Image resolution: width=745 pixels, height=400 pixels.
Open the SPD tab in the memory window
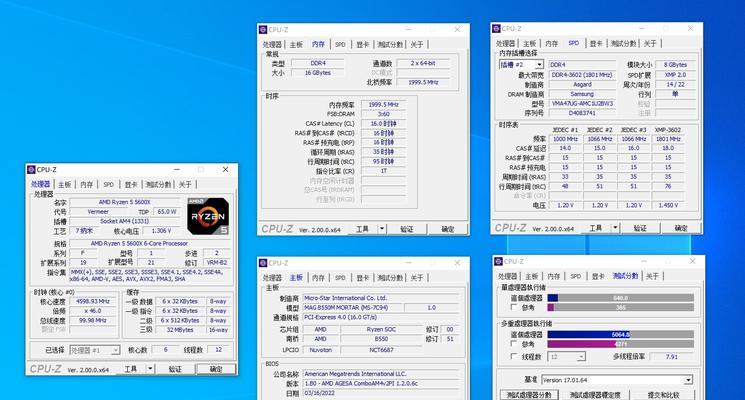[x=340, y=44]
